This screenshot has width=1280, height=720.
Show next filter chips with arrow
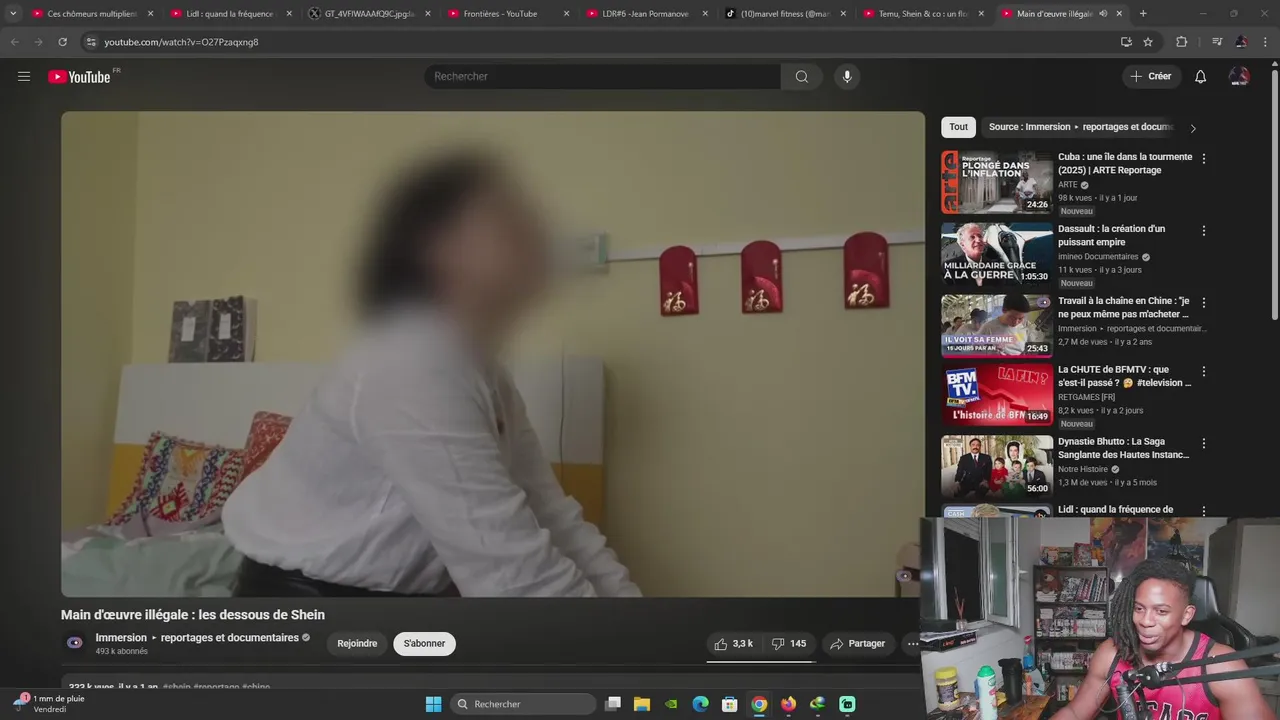1192,128
